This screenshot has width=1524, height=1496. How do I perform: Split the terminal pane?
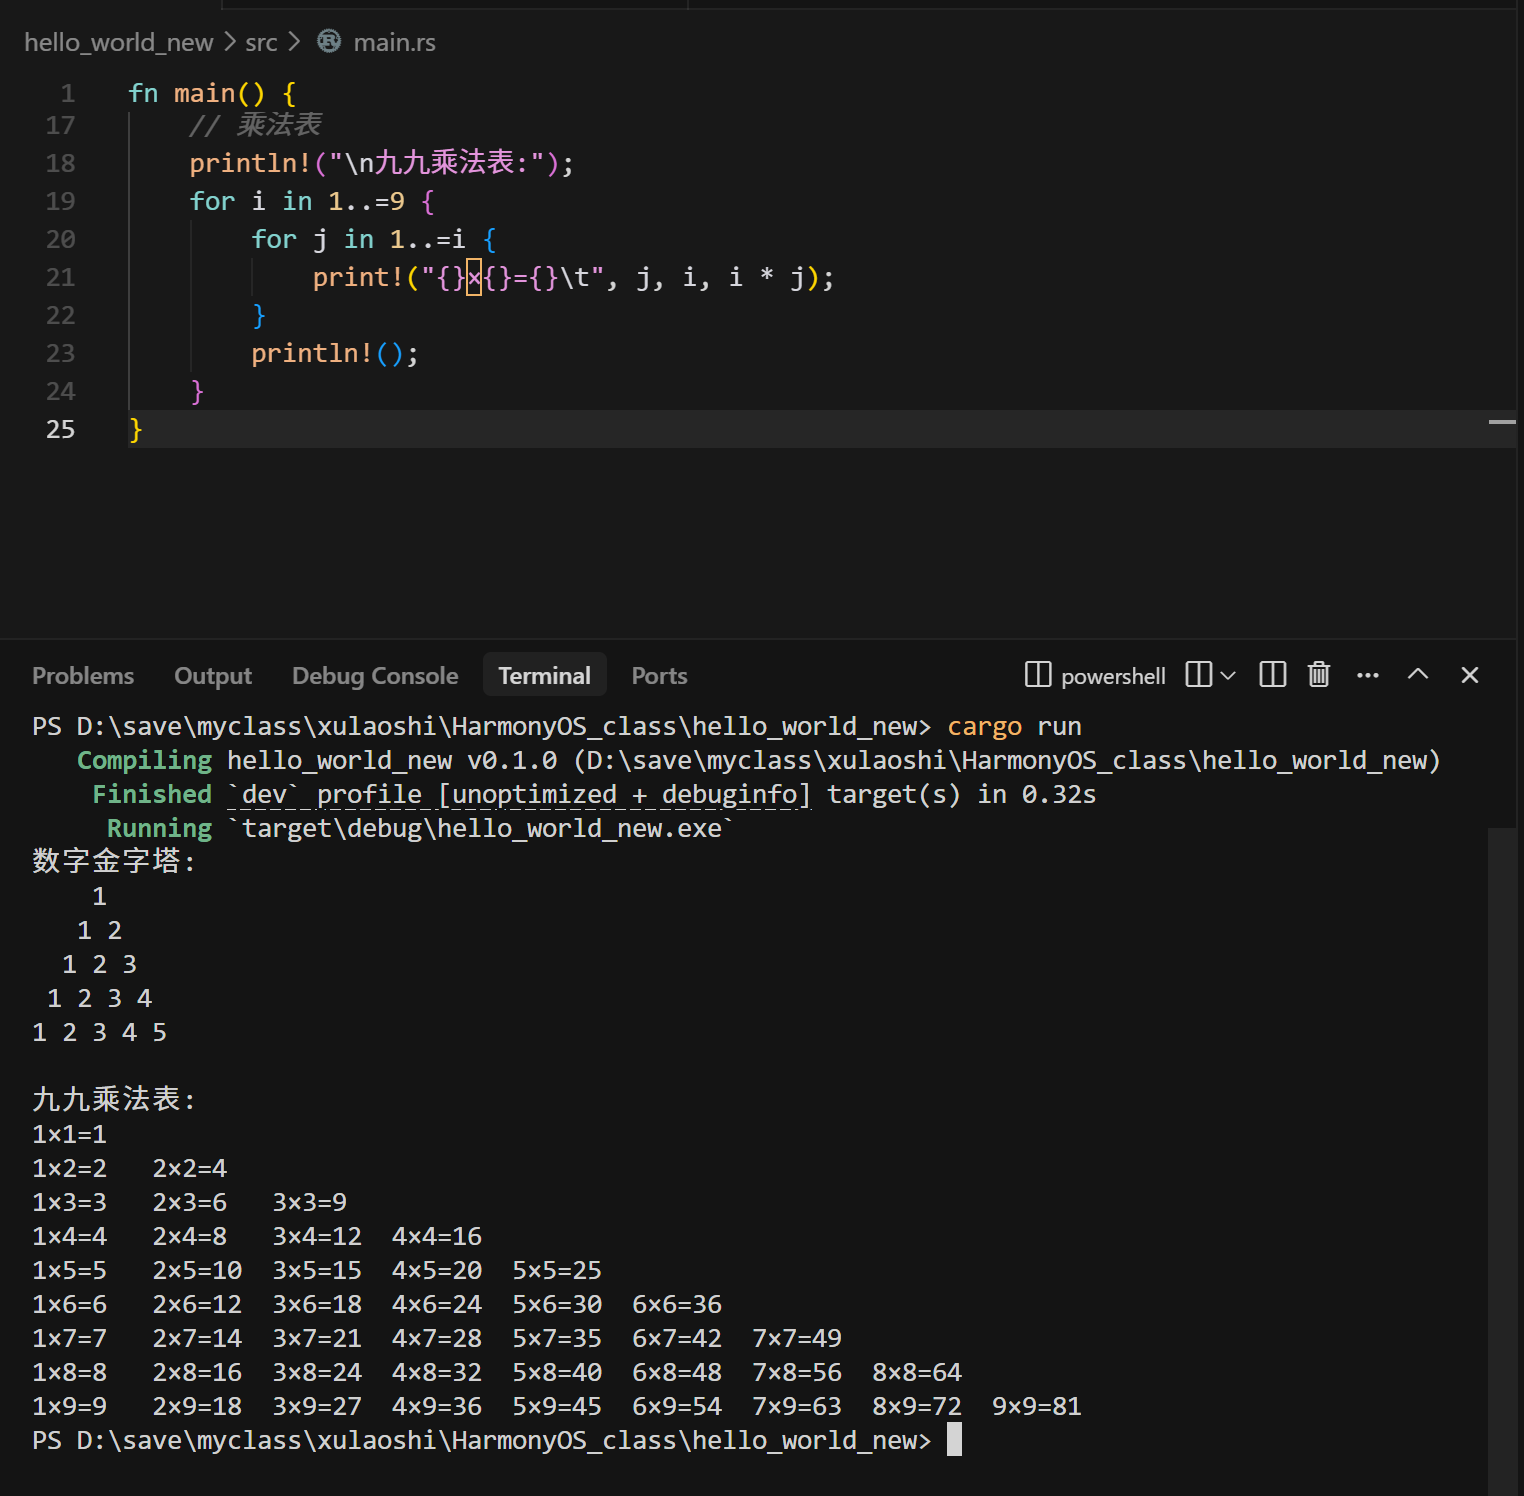click(x=1272, y=675)
